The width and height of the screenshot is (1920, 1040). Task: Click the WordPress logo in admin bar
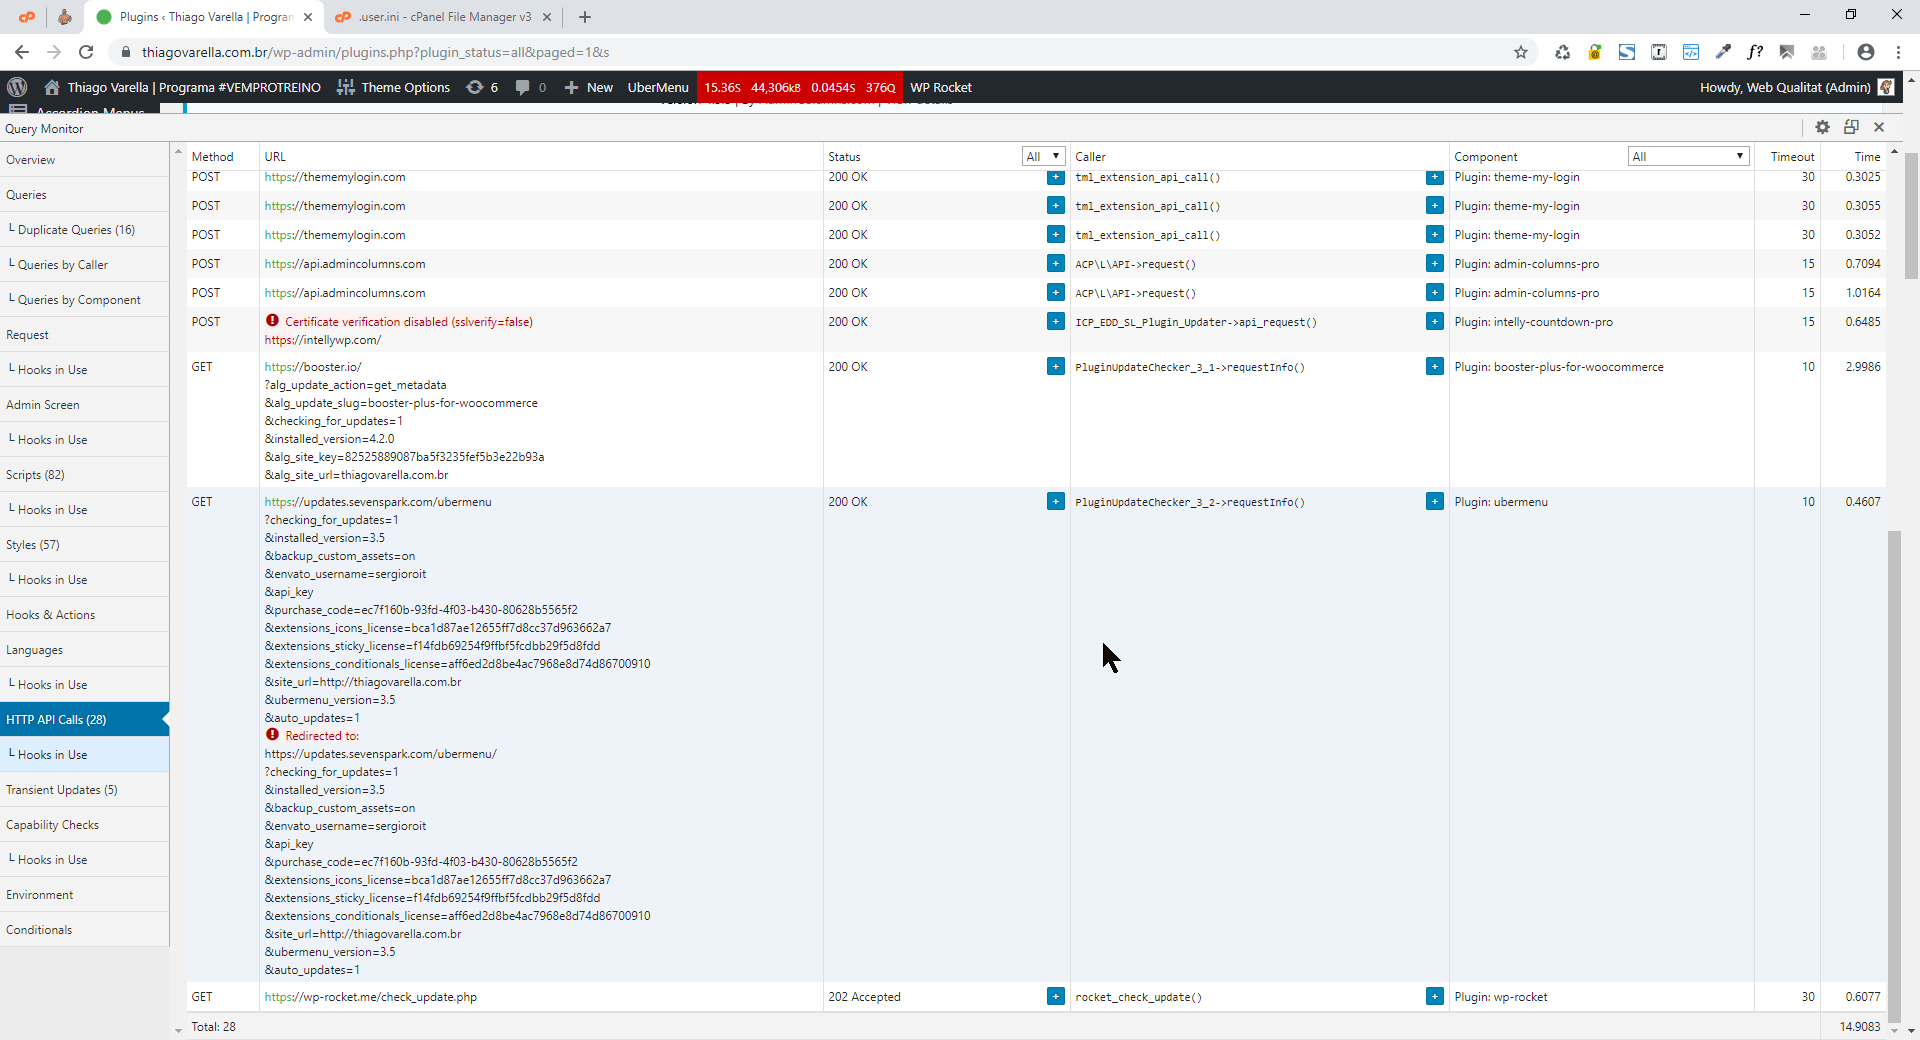click(x=17, y=87)
